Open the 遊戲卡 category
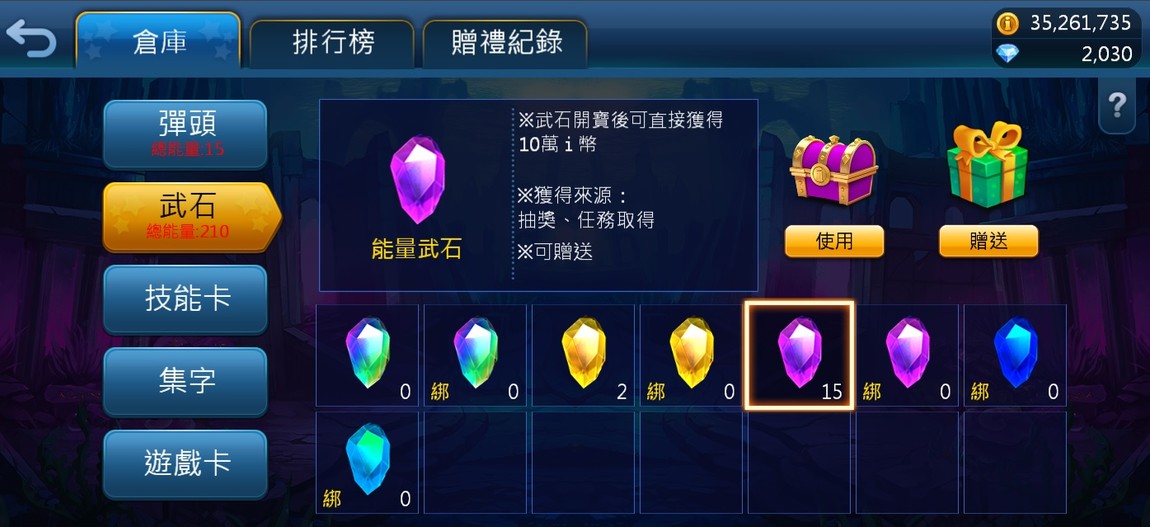Image resolution: width=1150 pixels, height=527 pixels. tap(186, 464)
